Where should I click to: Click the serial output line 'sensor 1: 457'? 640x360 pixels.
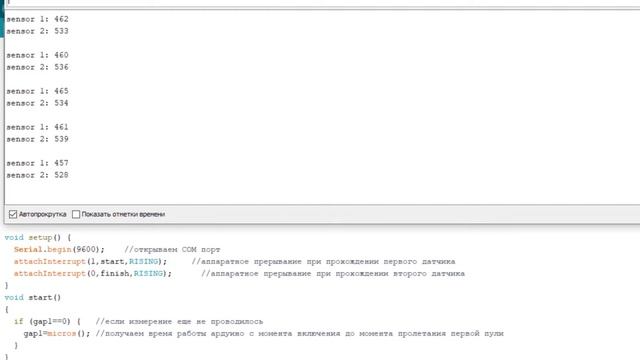point(37,163)
